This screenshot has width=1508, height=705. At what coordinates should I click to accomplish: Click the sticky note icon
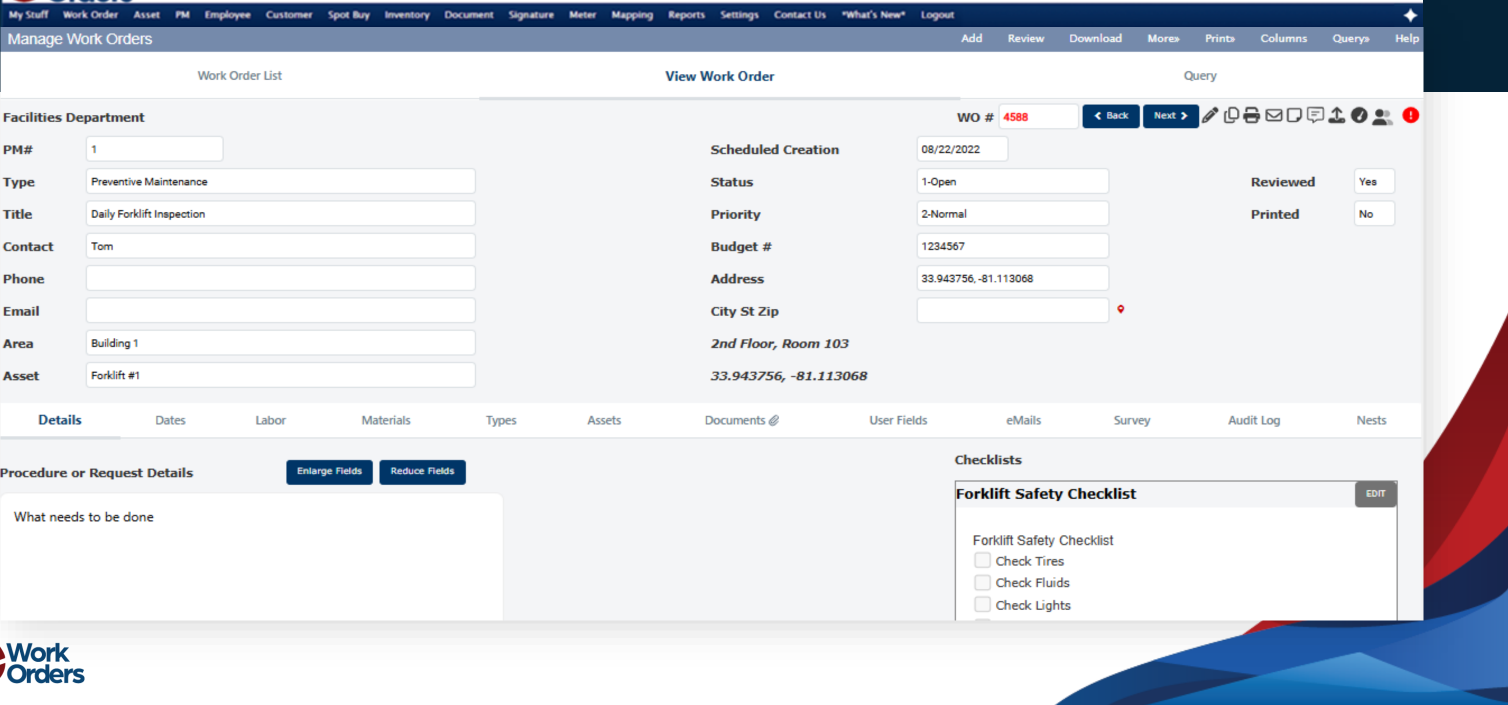[1294, 116]
